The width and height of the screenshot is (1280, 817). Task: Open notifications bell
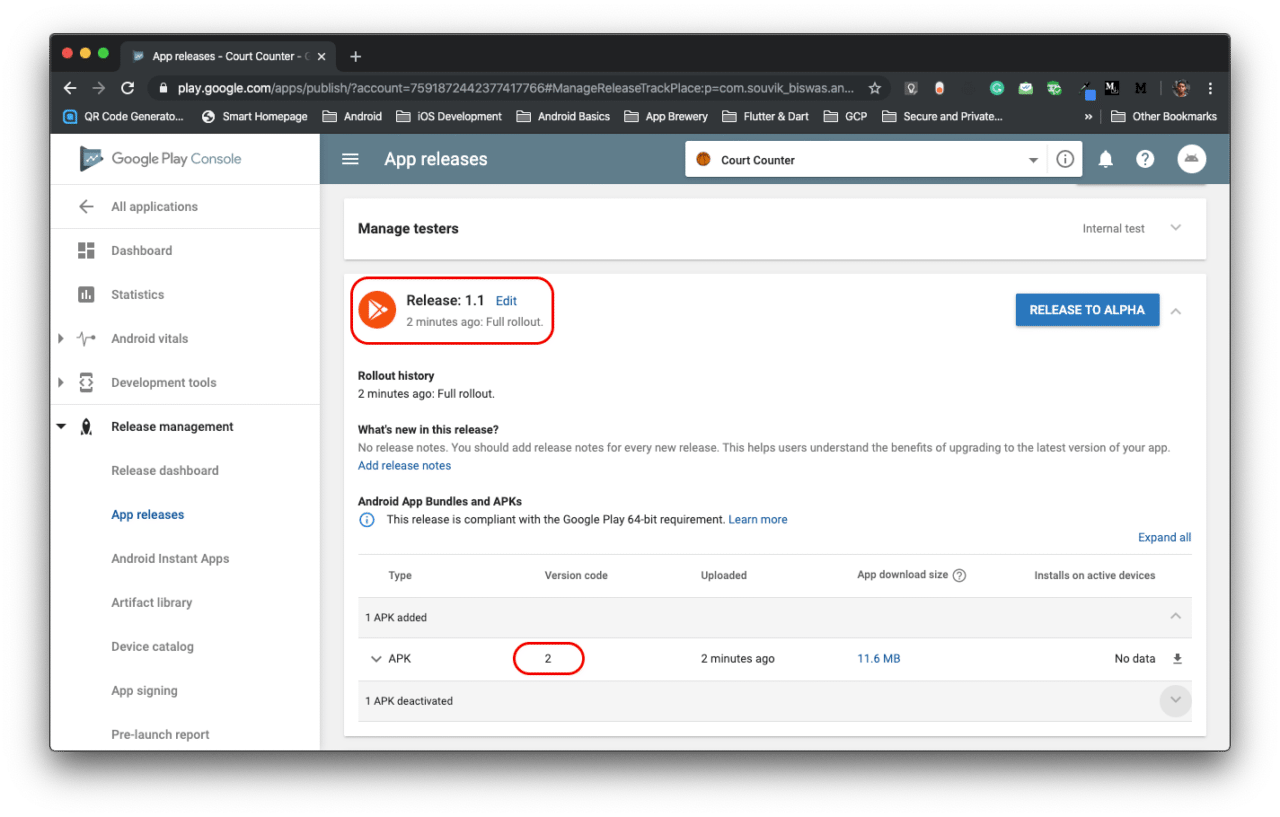pyautogui.click(x=1105, y=159)
